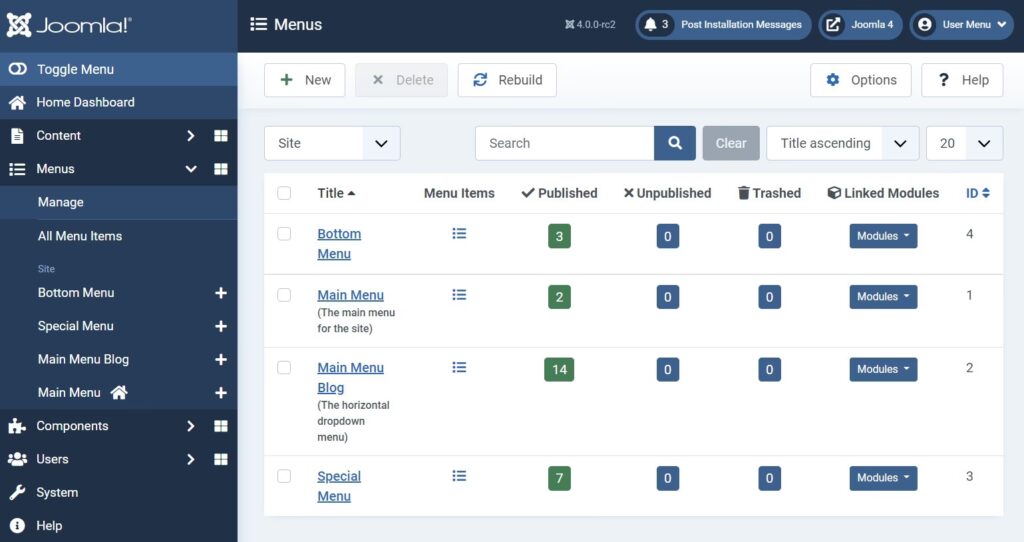The image size is (1024, 542).
Task: Open the Users dashboard grid icon
Action: [x=221, y=460]
